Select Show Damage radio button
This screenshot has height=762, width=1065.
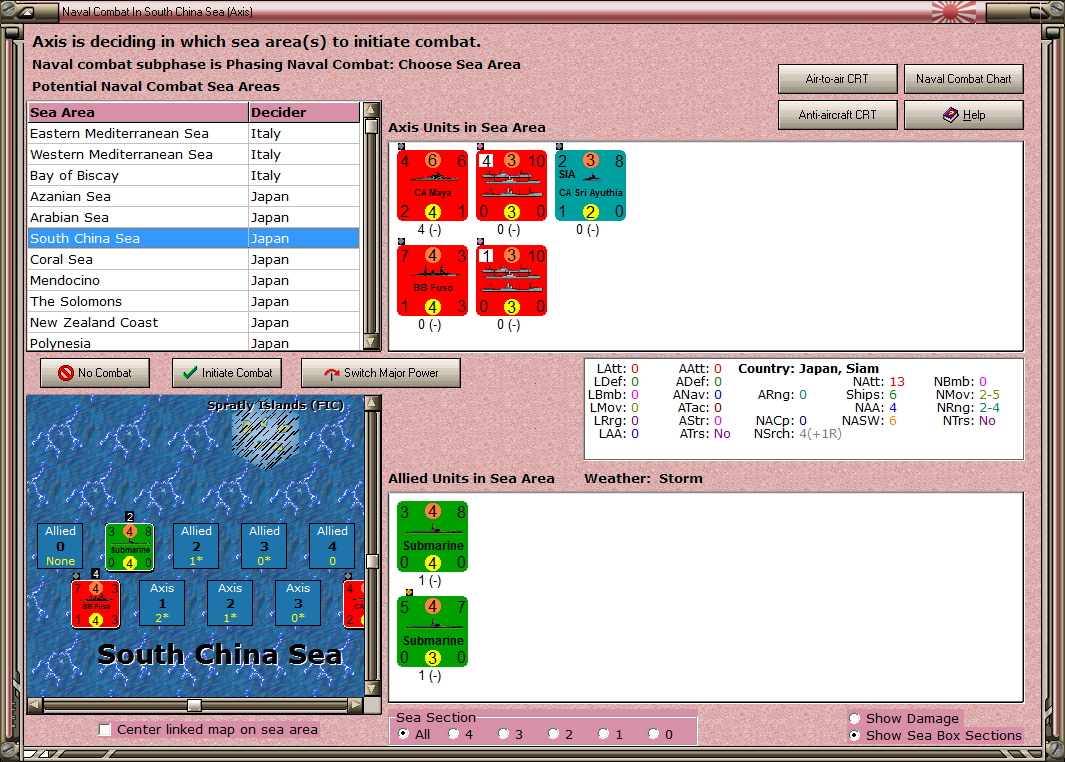coord(854,718)
